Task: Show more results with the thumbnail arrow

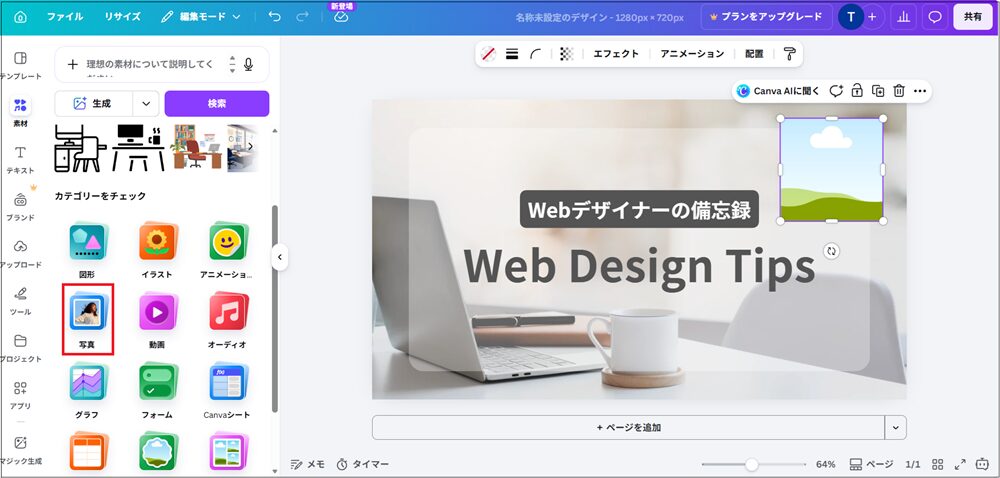Action: (250, 146)
